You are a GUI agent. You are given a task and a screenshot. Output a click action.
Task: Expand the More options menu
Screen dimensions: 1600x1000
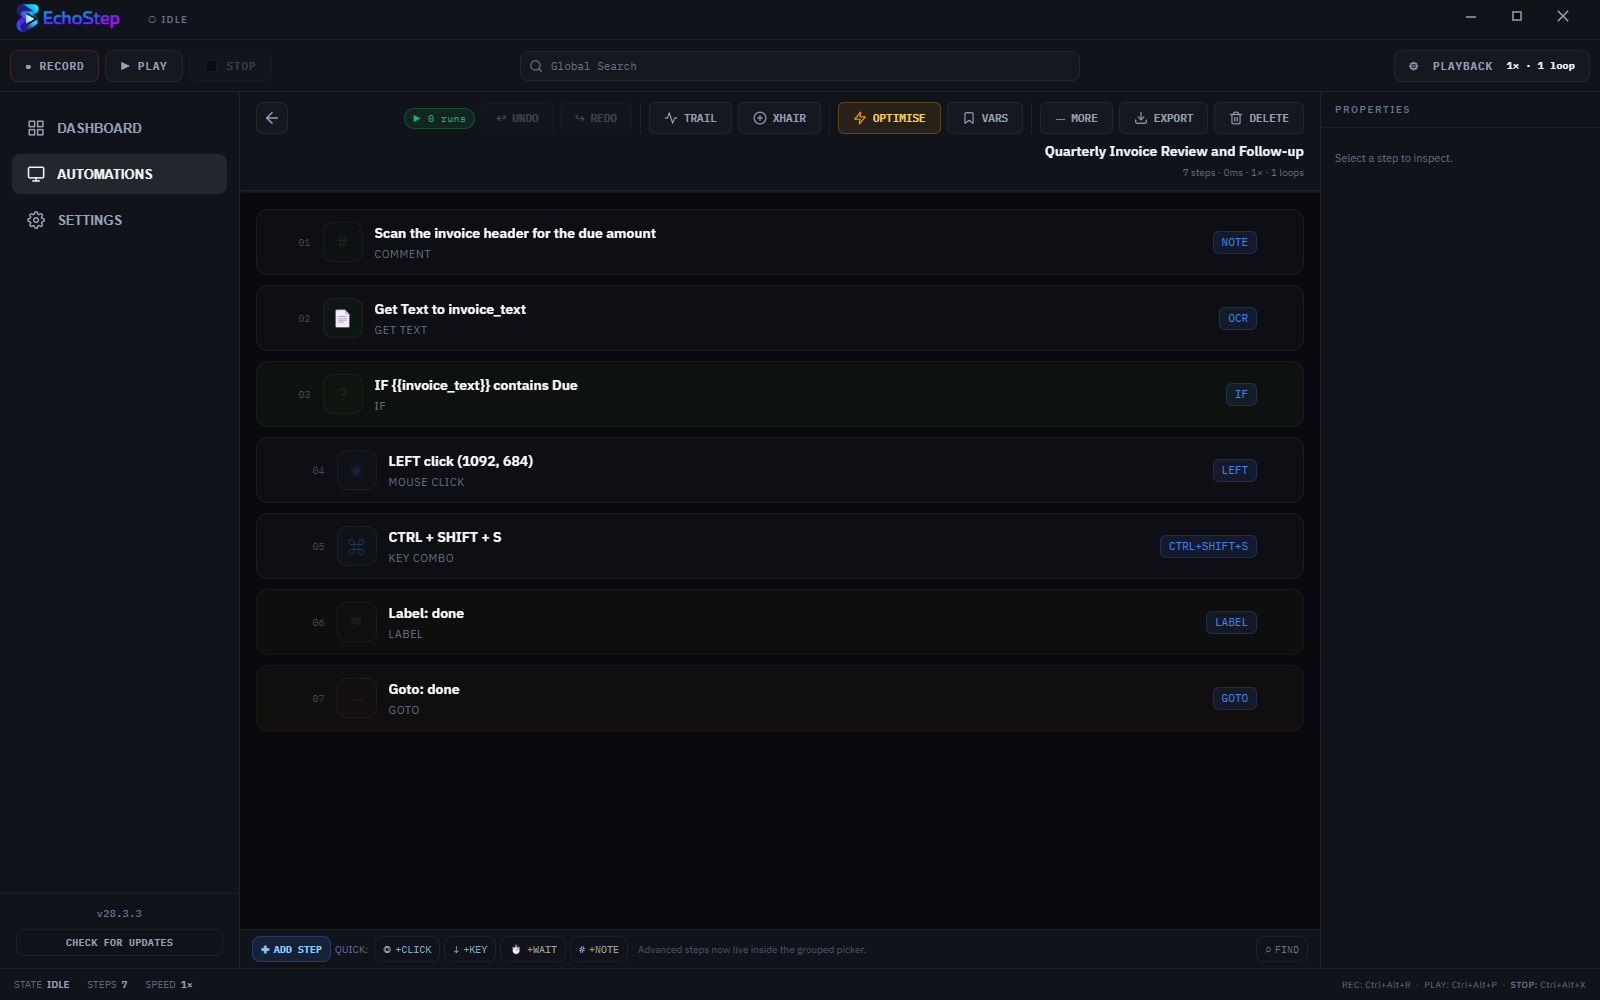click(x=1076, y=118)
